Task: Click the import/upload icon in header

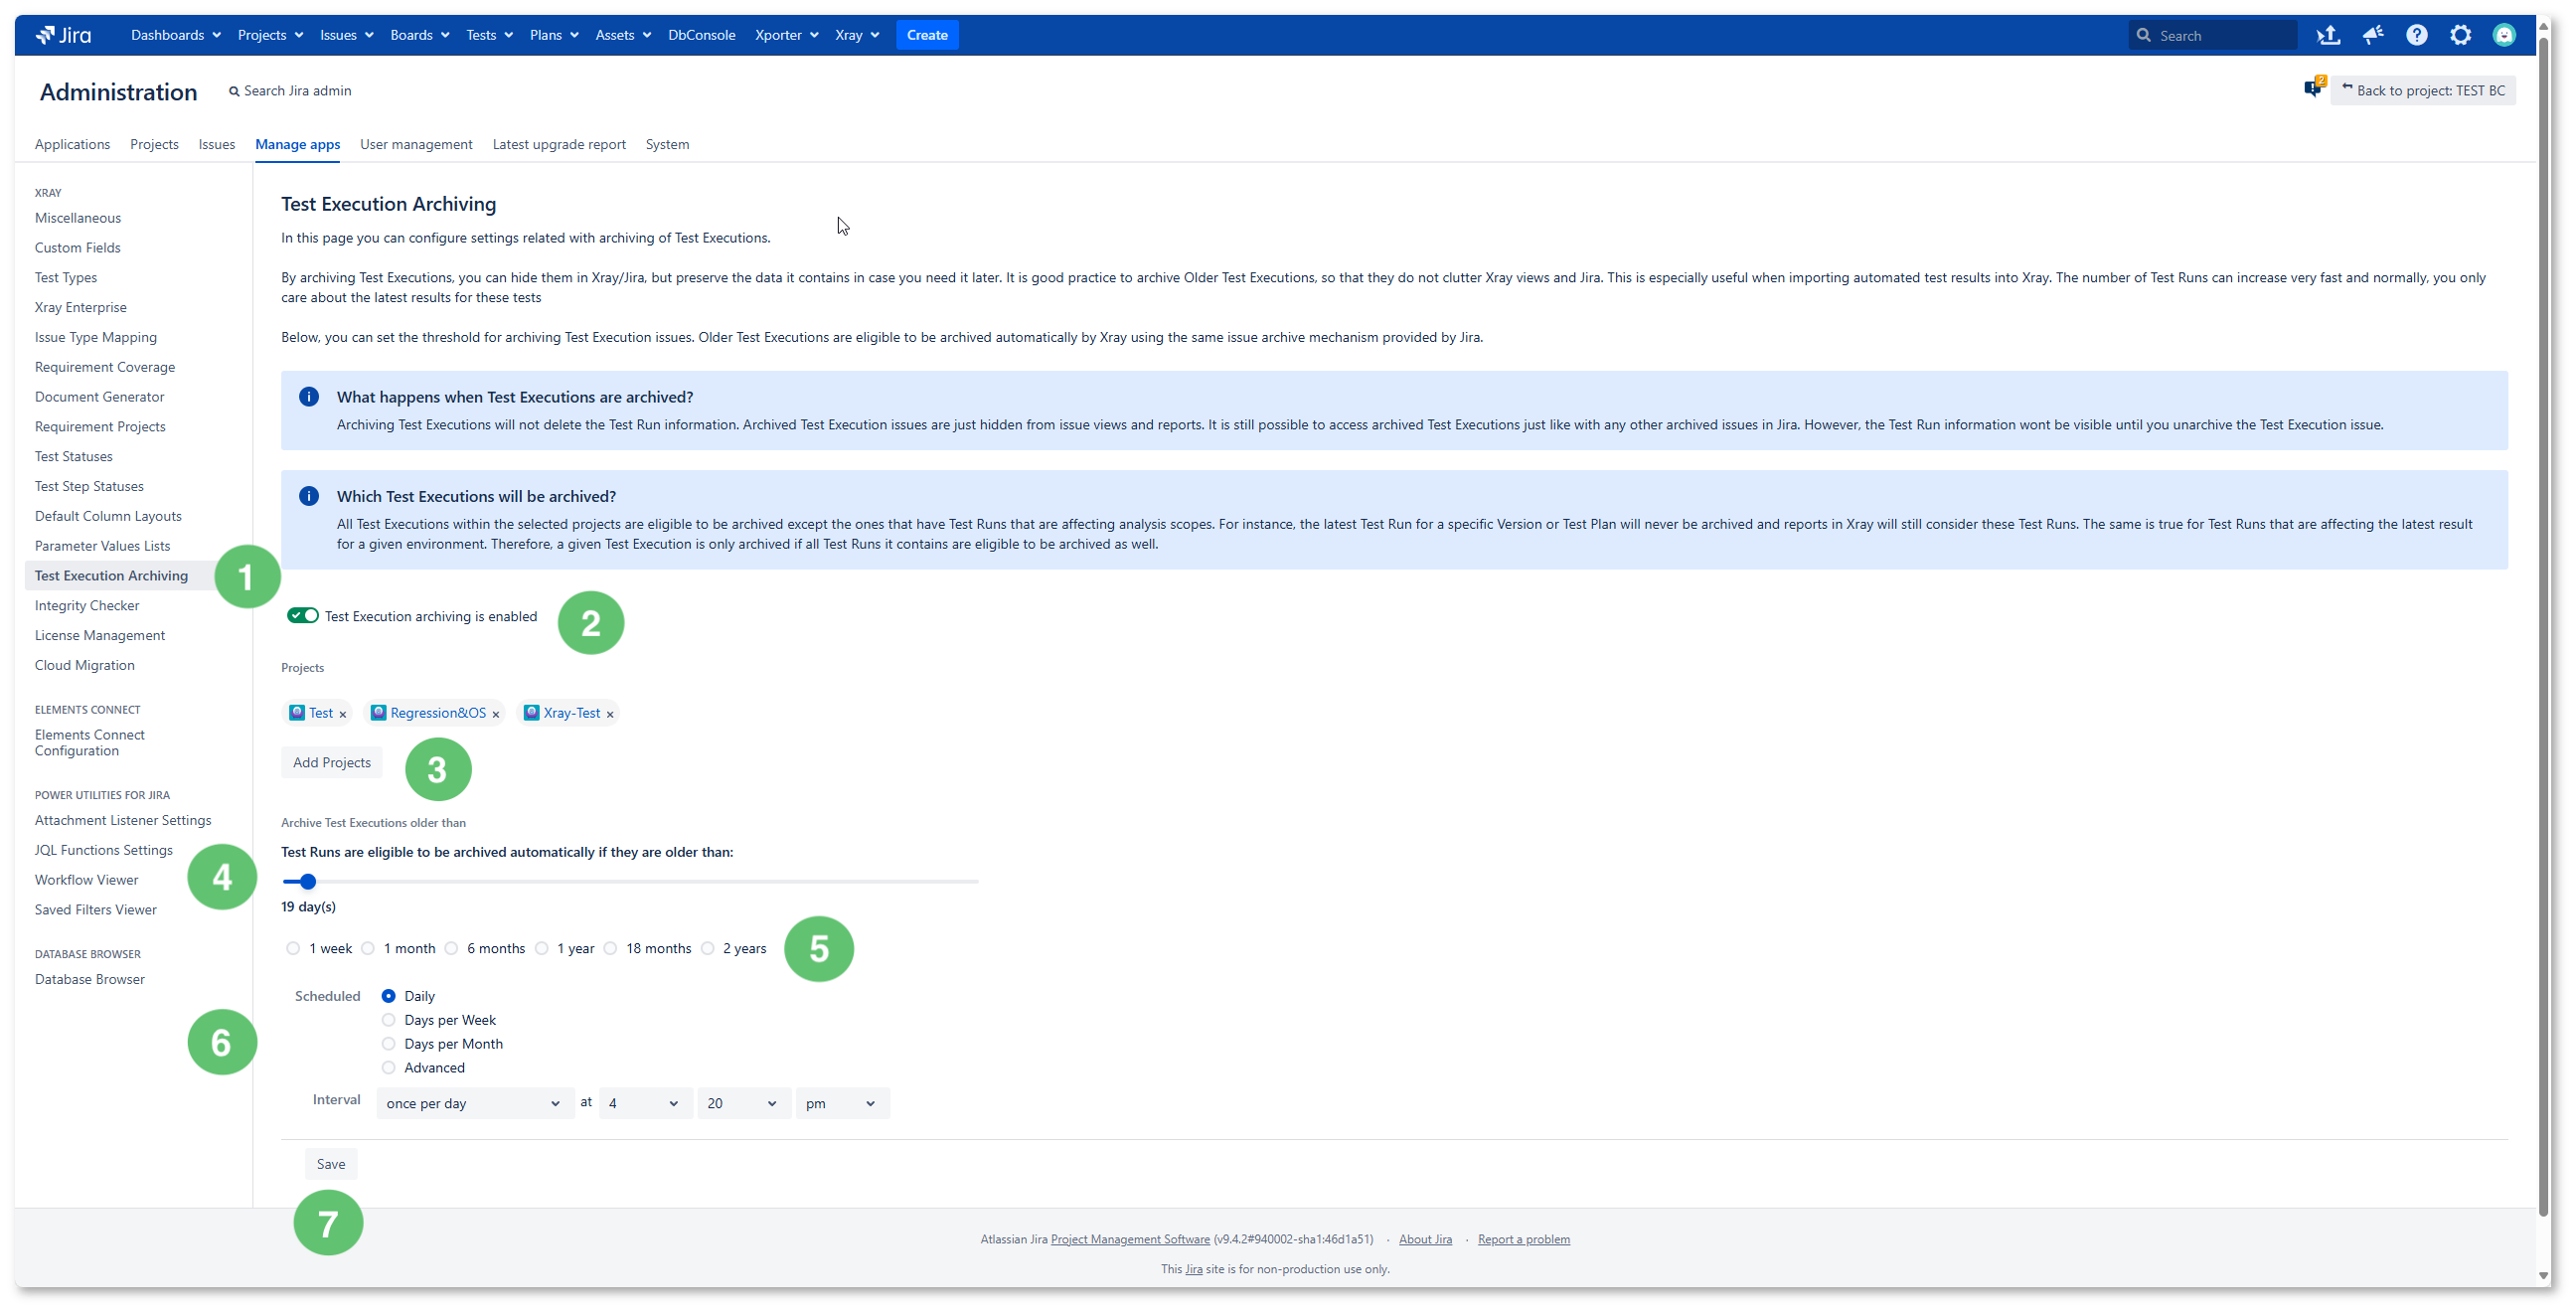Action: [2328, 35]
